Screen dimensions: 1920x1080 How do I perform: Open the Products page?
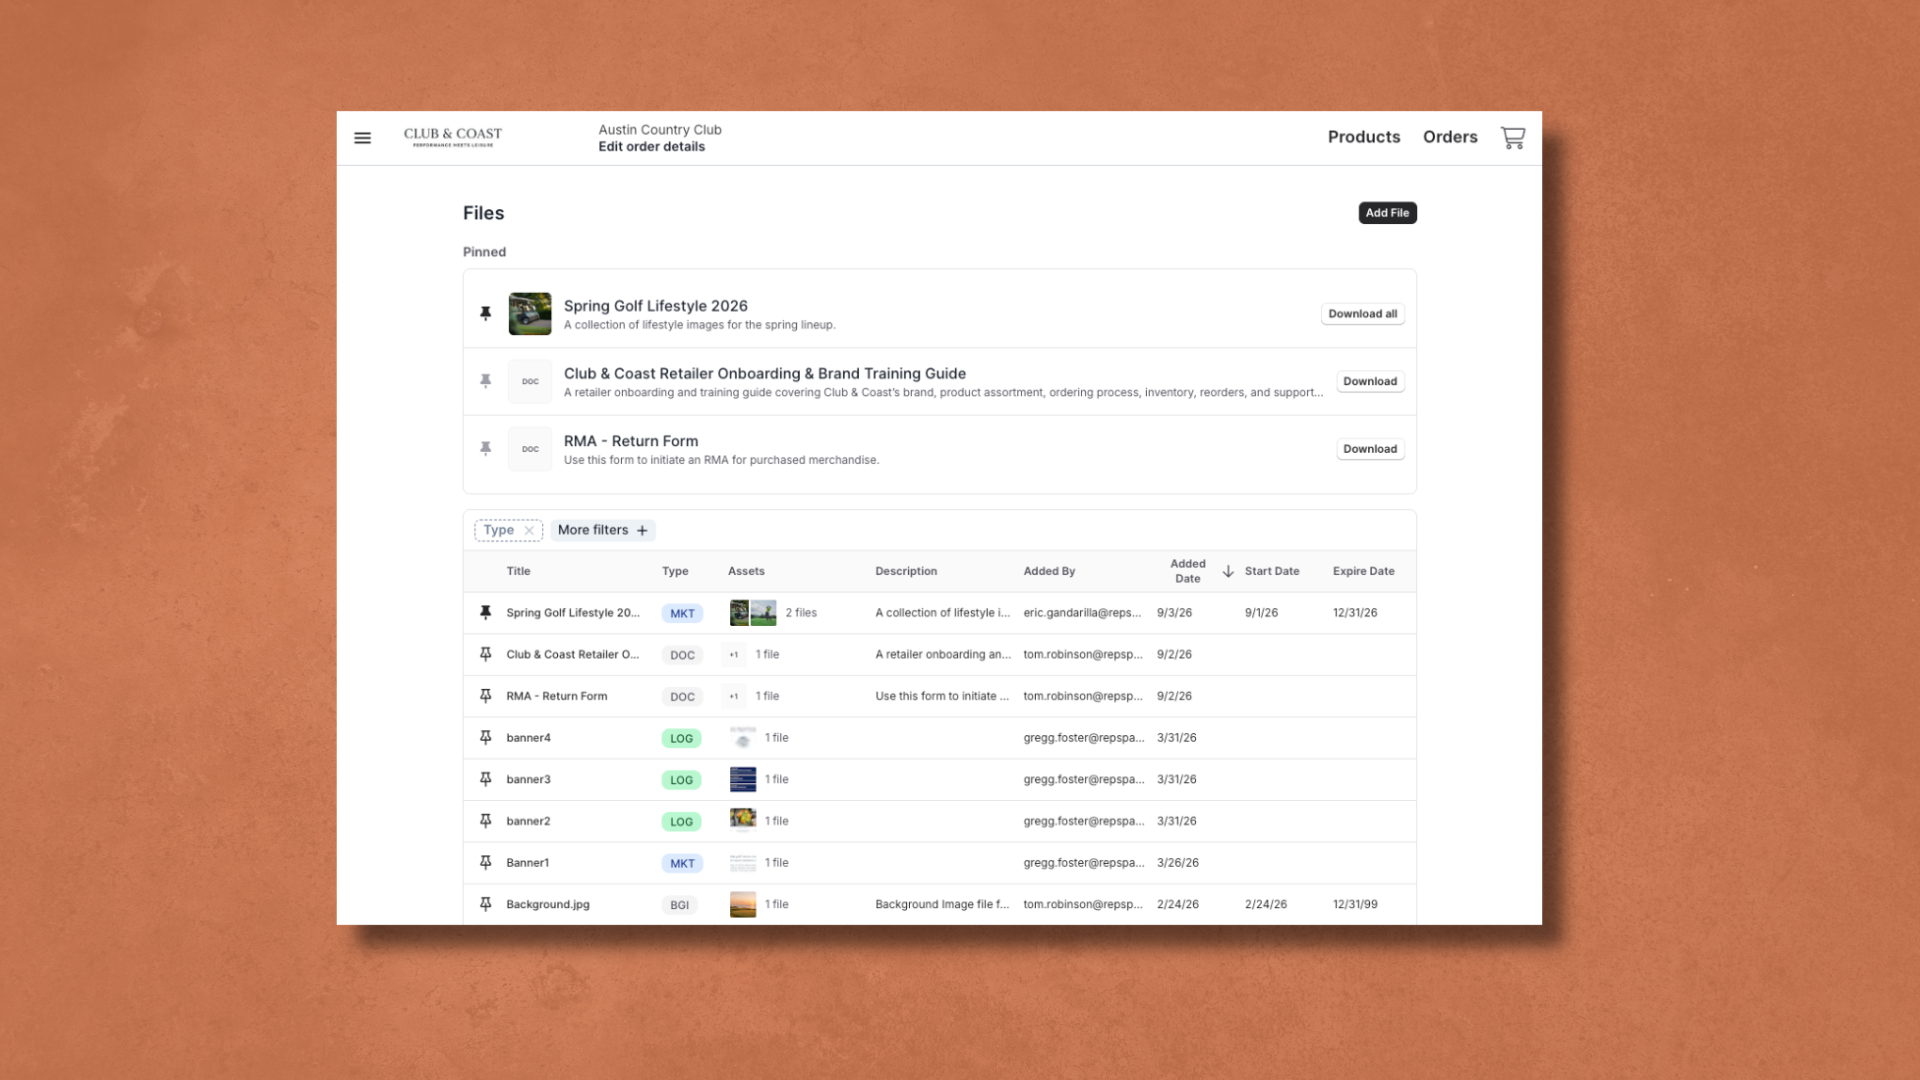(x=1364, y=137)
